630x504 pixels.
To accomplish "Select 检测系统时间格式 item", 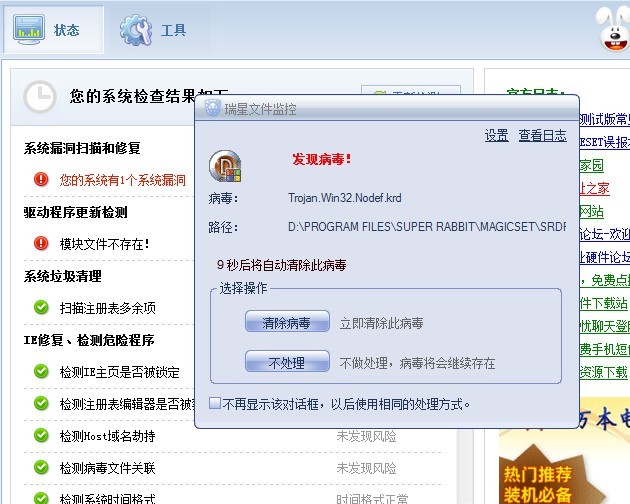I will (x=107, y=499).
